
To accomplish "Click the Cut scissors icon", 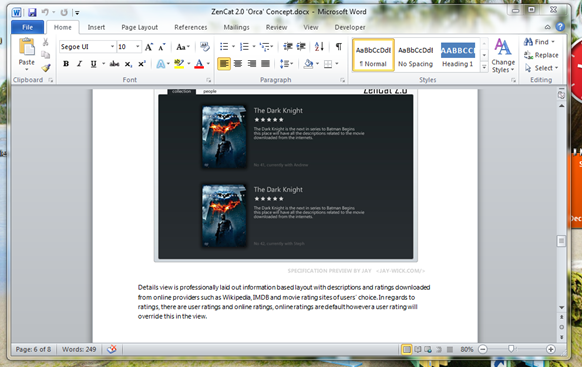I will tap(46, 42).
